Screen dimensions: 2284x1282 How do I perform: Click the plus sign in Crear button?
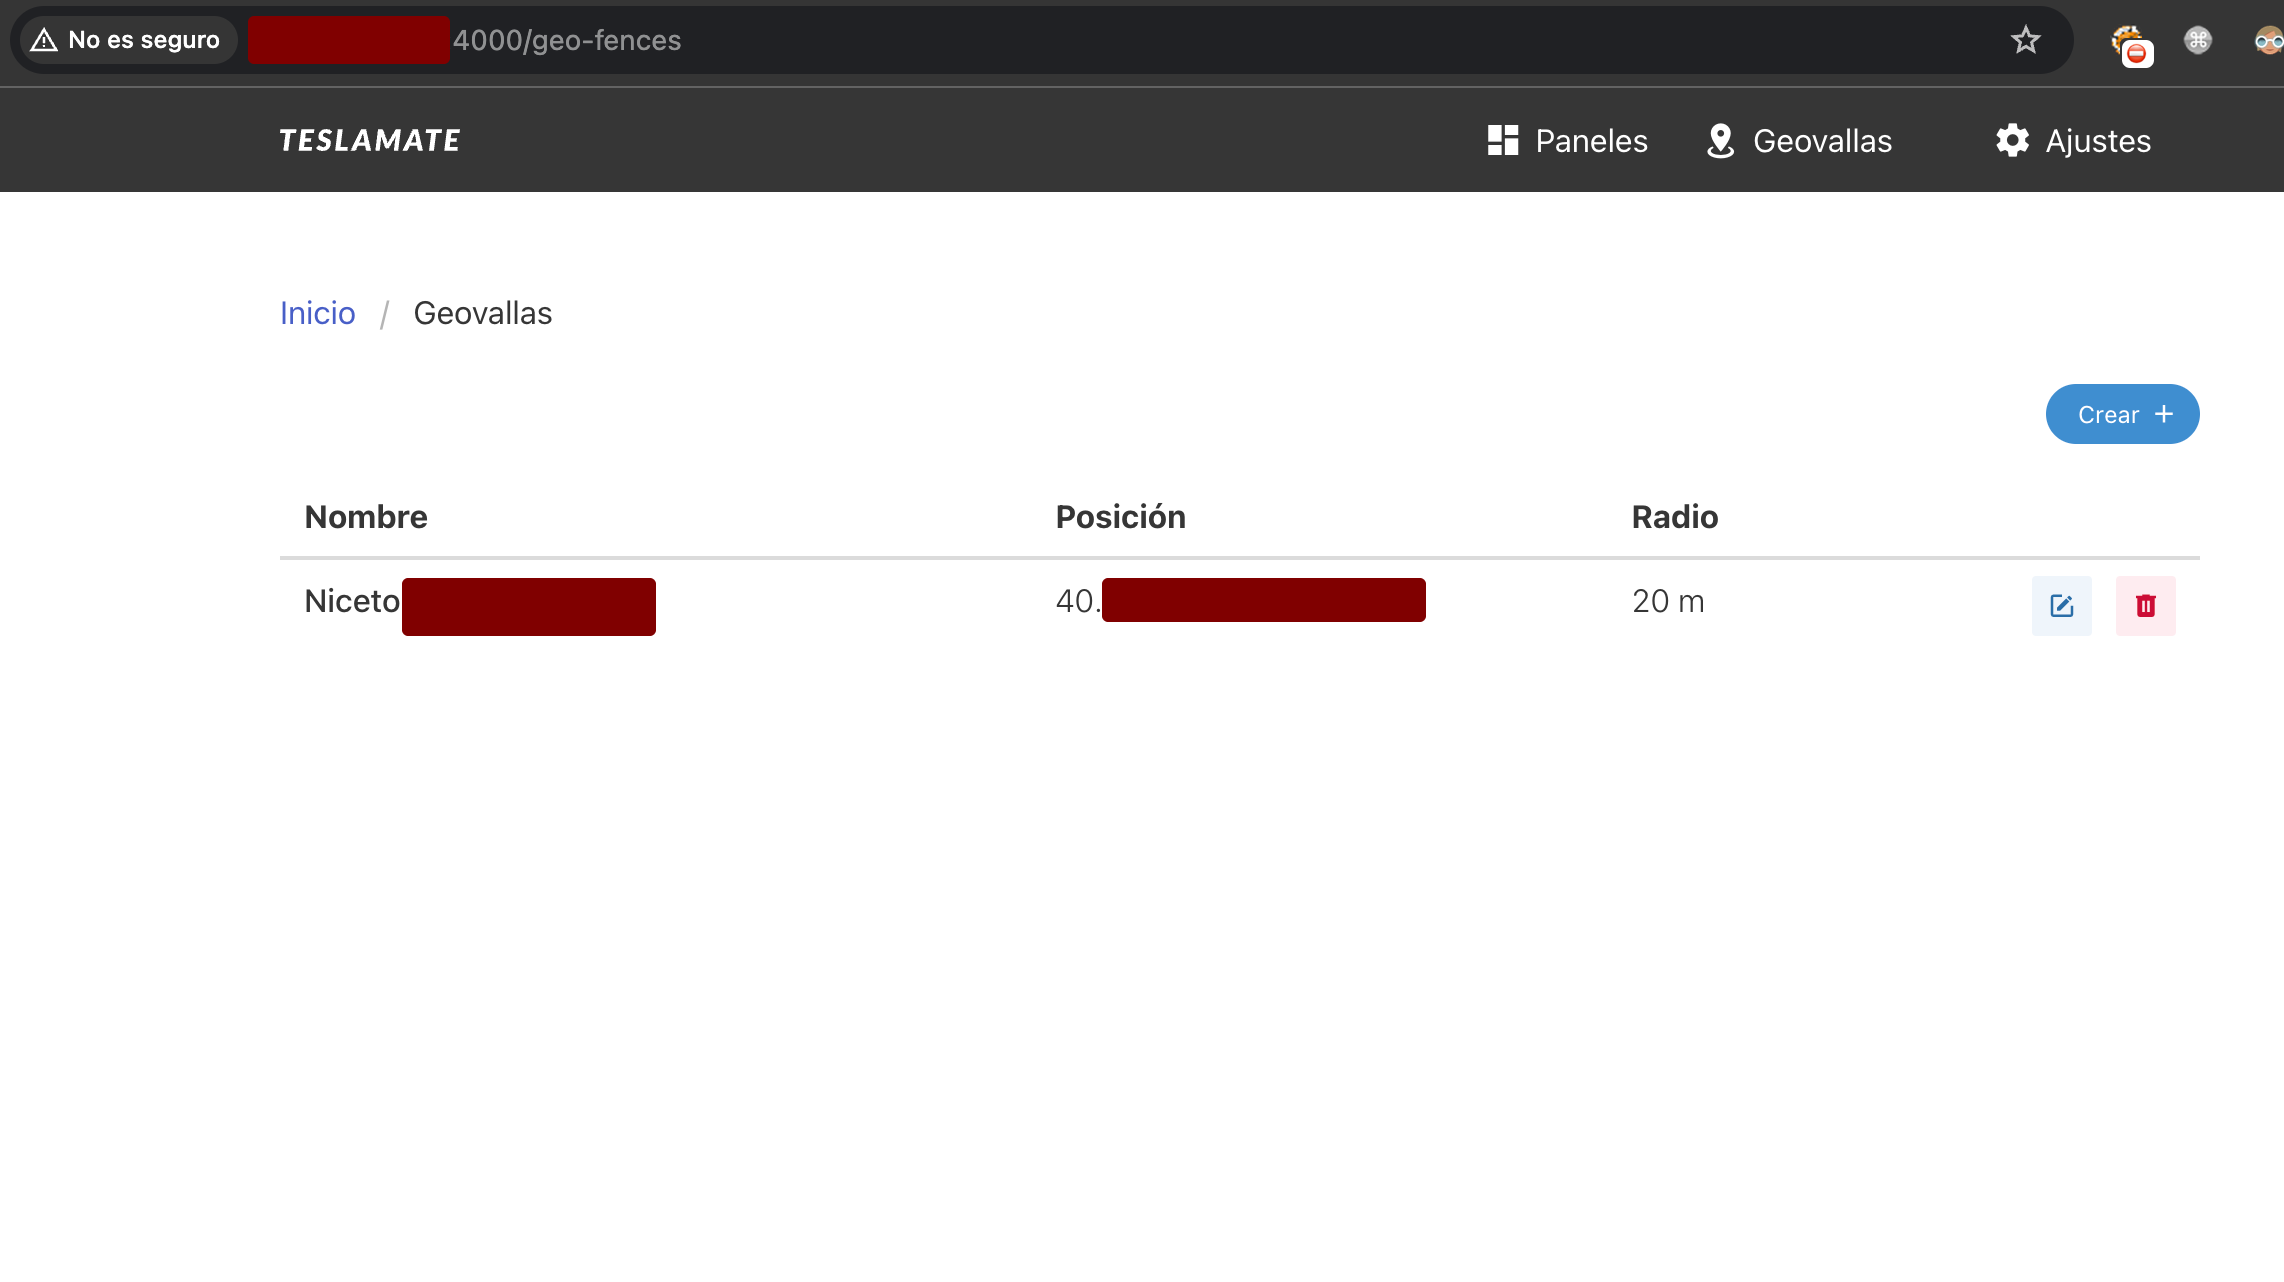click(x=2163, y=414)
